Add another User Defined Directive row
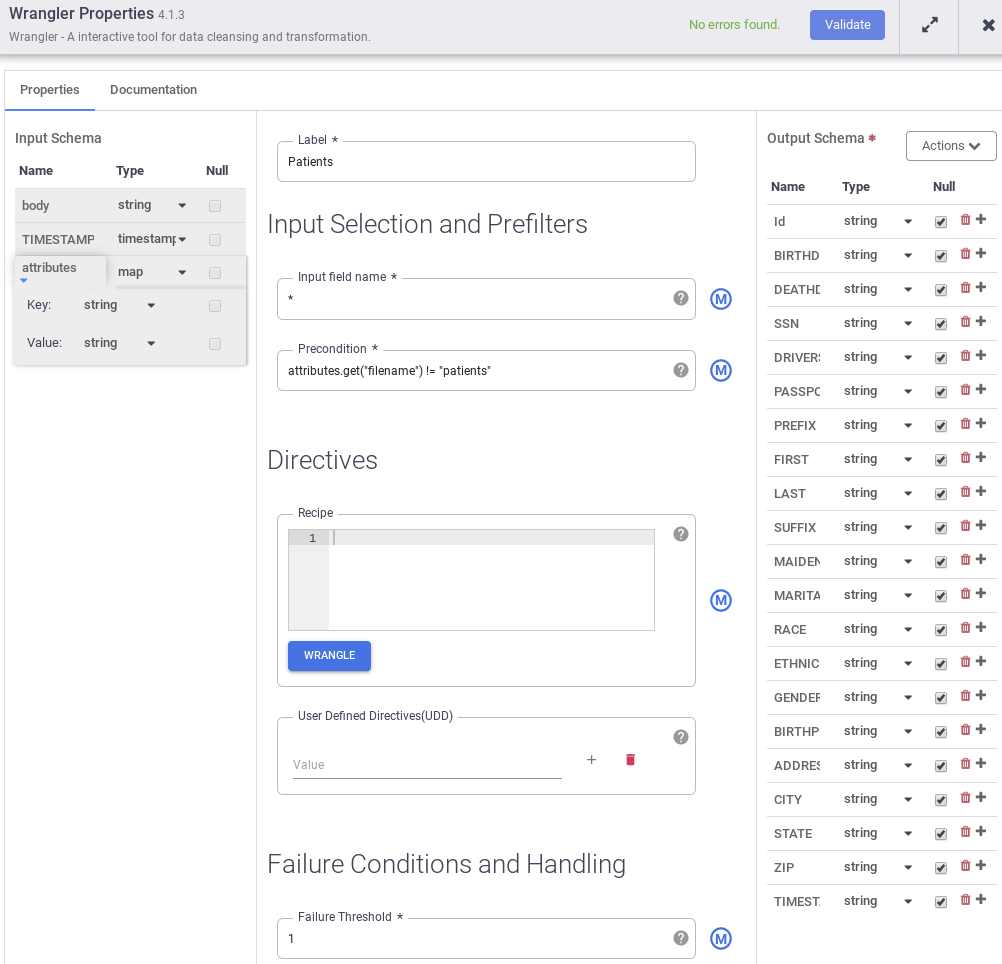This screenshot has width=1002, height=964. click(591, 760)
